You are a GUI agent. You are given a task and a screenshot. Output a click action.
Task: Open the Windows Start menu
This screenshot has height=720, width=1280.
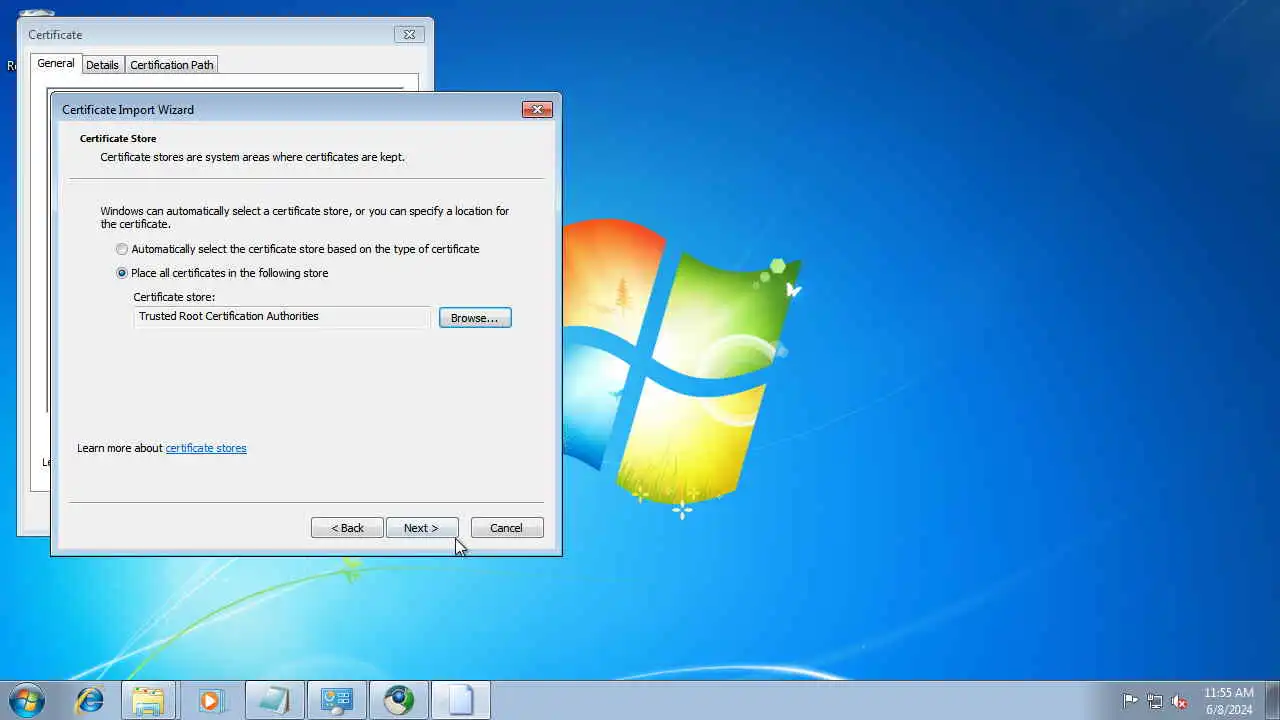click(x=27, y=700)
